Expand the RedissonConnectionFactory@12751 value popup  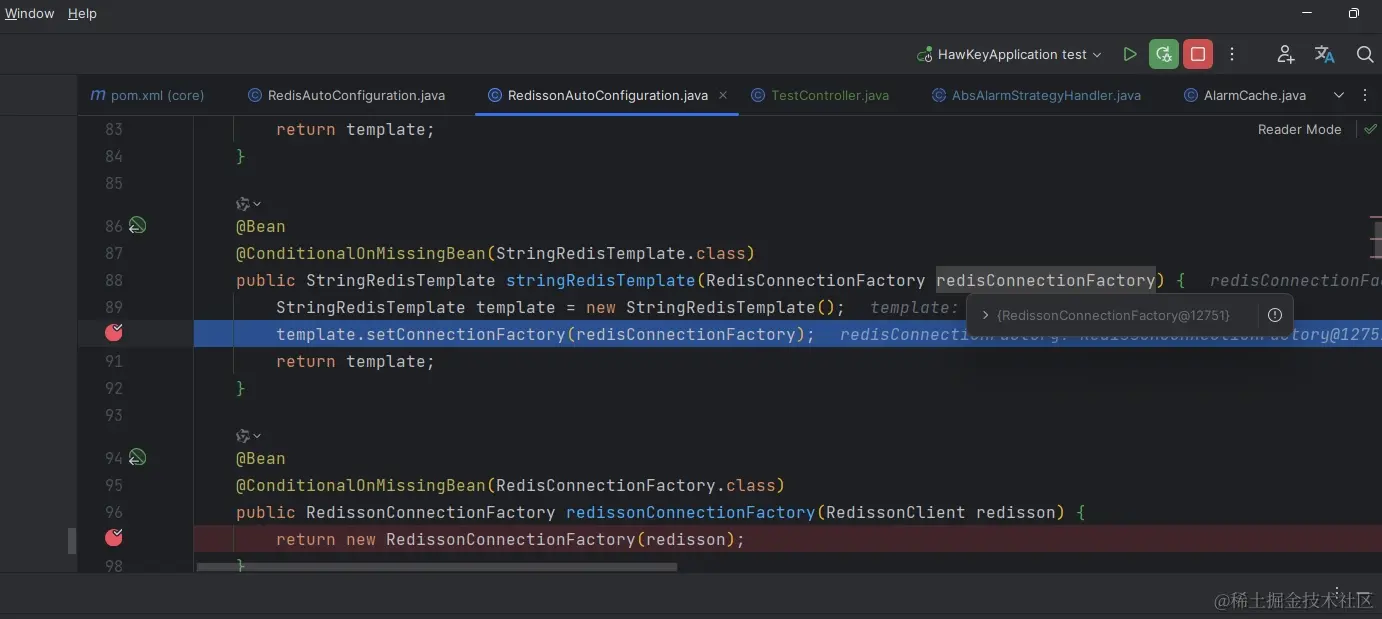coord(985,315)
